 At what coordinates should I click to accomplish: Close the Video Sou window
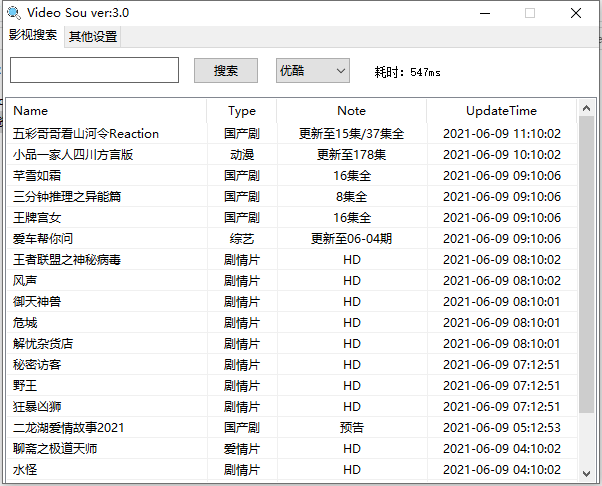[x=576, y=13]
